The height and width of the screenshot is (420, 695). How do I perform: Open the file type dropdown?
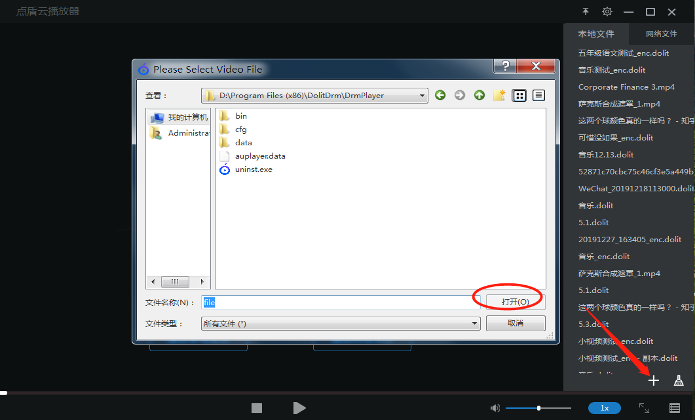(475, 324)
